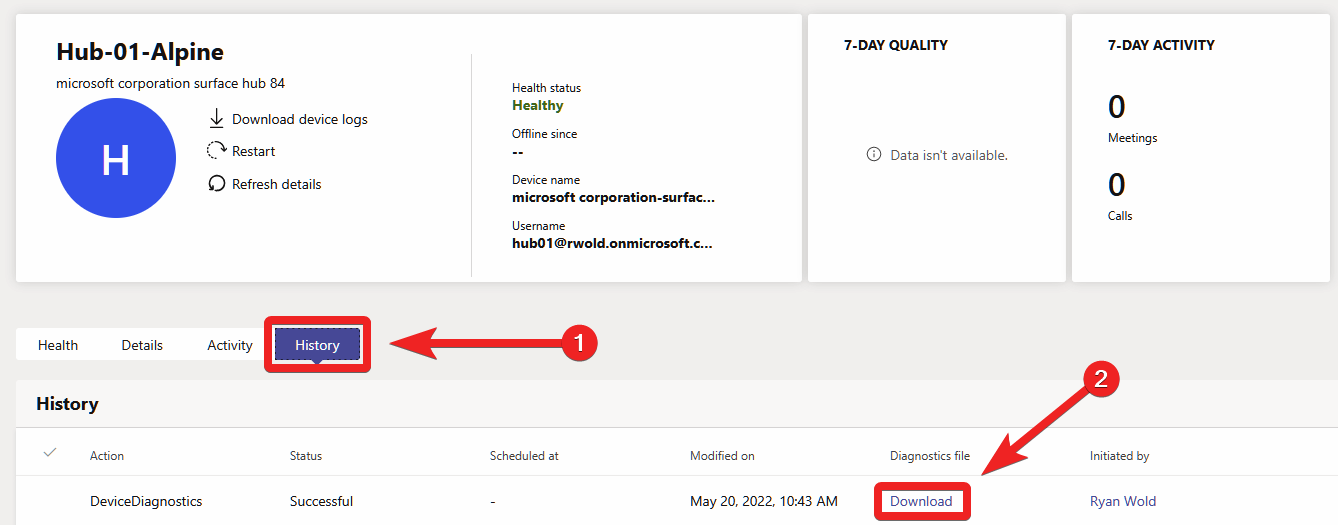Click the Data isn't available message

(949, 155)
